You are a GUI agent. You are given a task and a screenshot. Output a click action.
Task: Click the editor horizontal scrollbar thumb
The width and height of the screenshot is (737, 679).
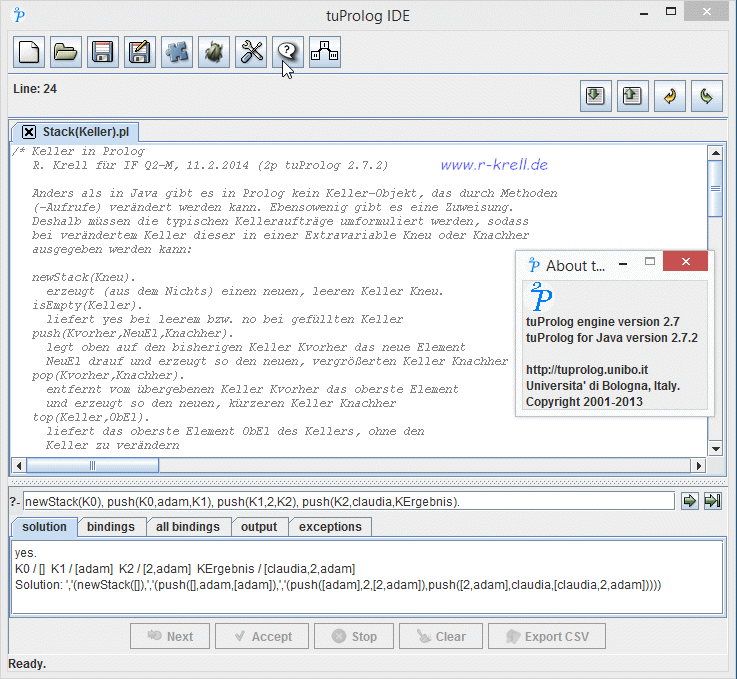coord(91,465)
